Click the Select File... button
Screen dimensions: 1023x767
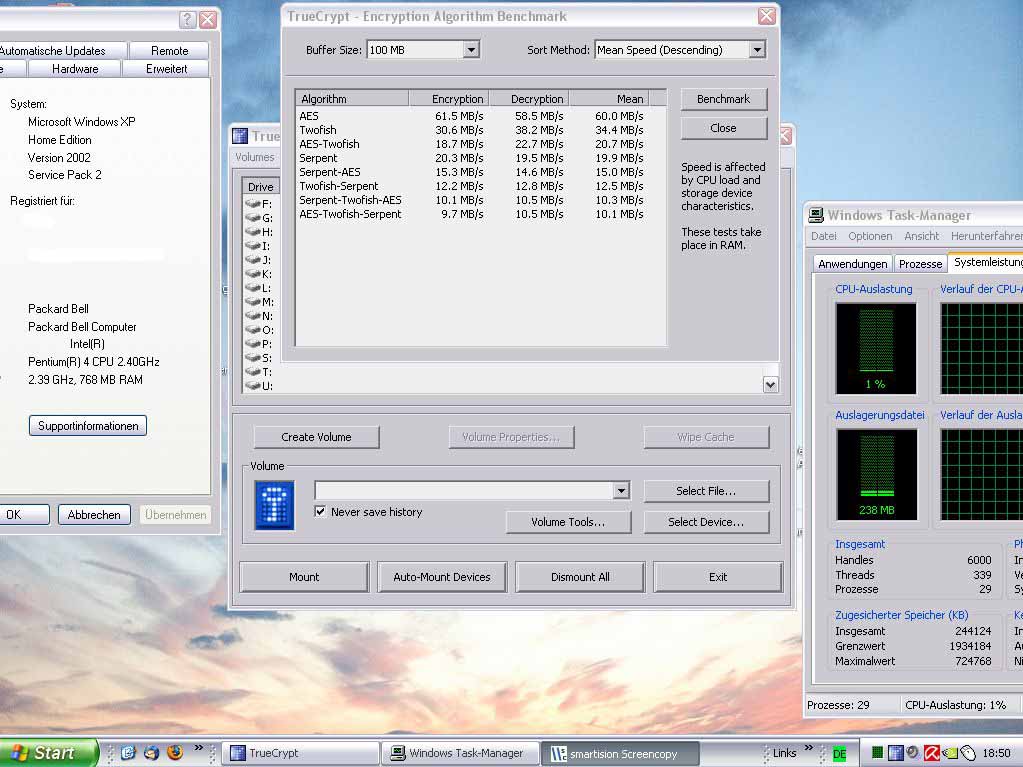(x=706, y=490)
